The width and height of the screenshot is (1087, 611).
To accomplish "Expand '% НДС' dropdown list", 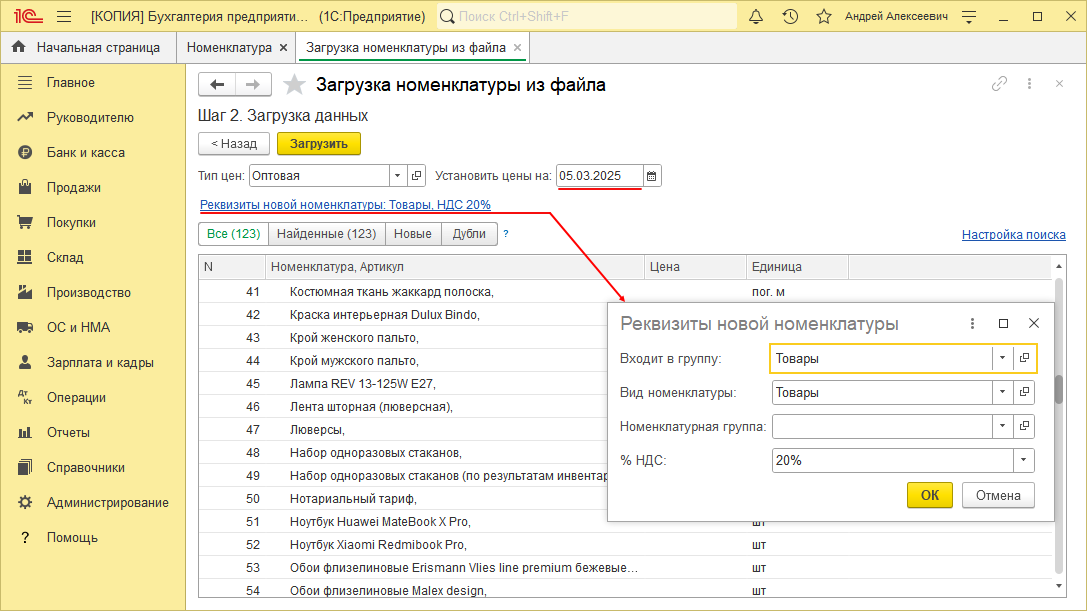I will [1024, 461].
